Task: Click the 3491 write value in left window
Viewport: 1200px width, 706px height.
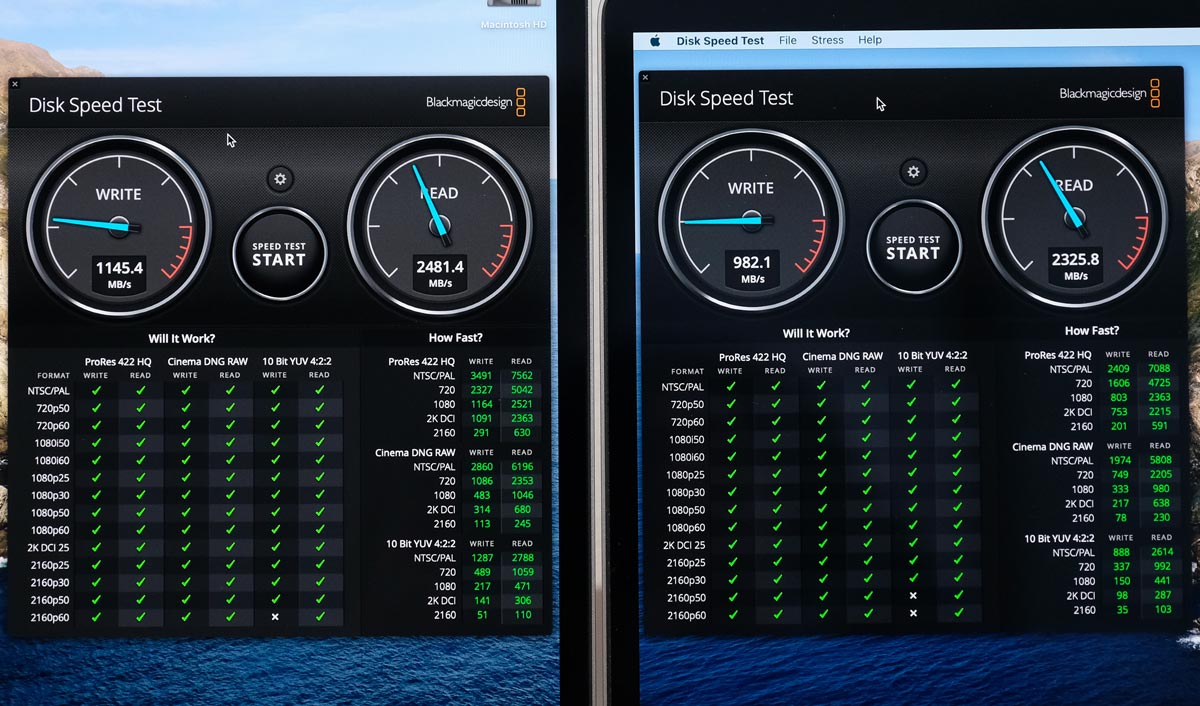Action: pyautogui.click(x=482, y=375)
